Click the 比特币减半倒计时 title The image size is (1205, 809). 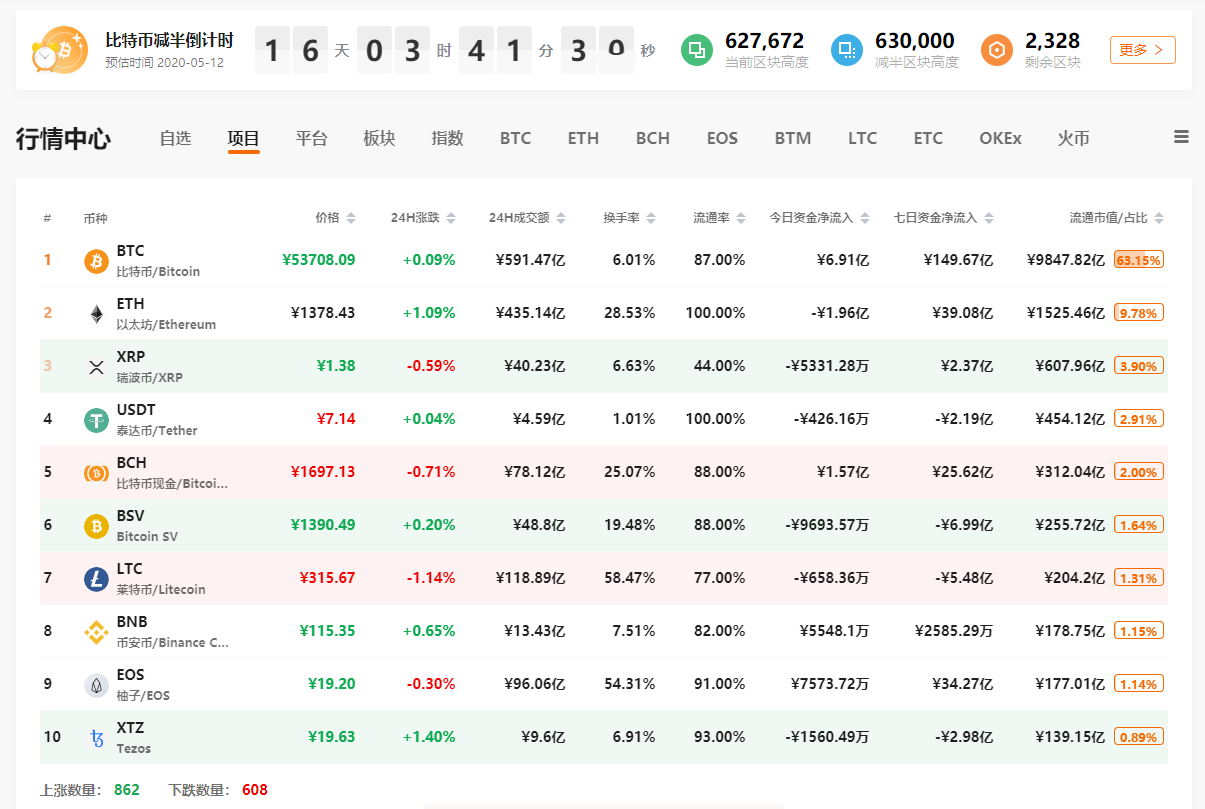(169, 40)
